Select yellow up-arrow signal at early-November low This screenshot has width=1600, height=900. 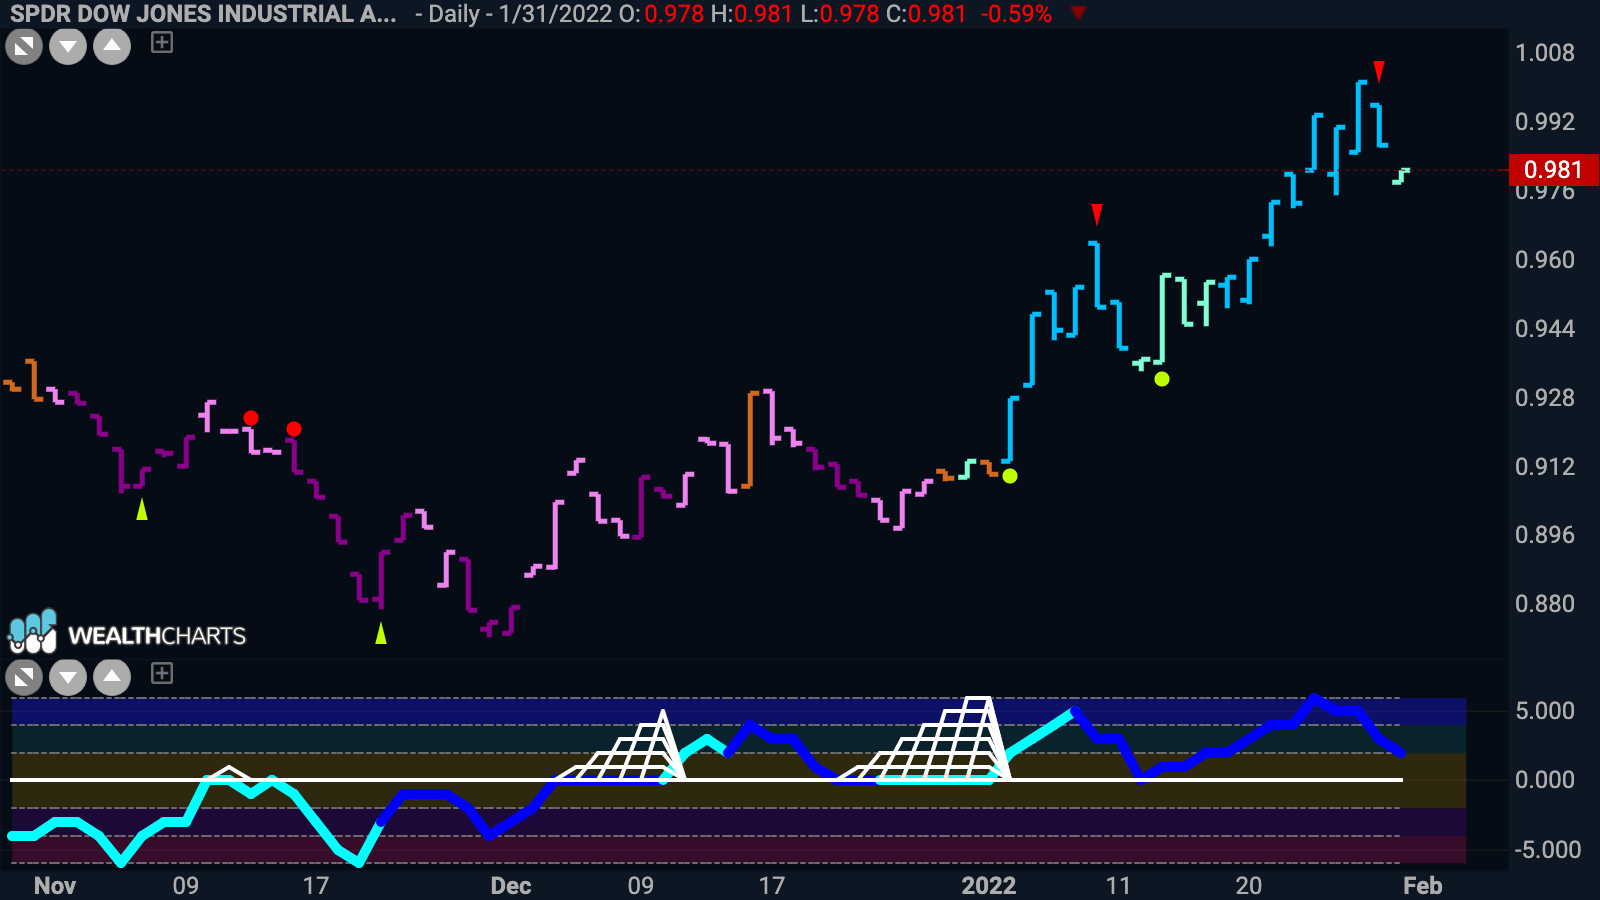142,509
